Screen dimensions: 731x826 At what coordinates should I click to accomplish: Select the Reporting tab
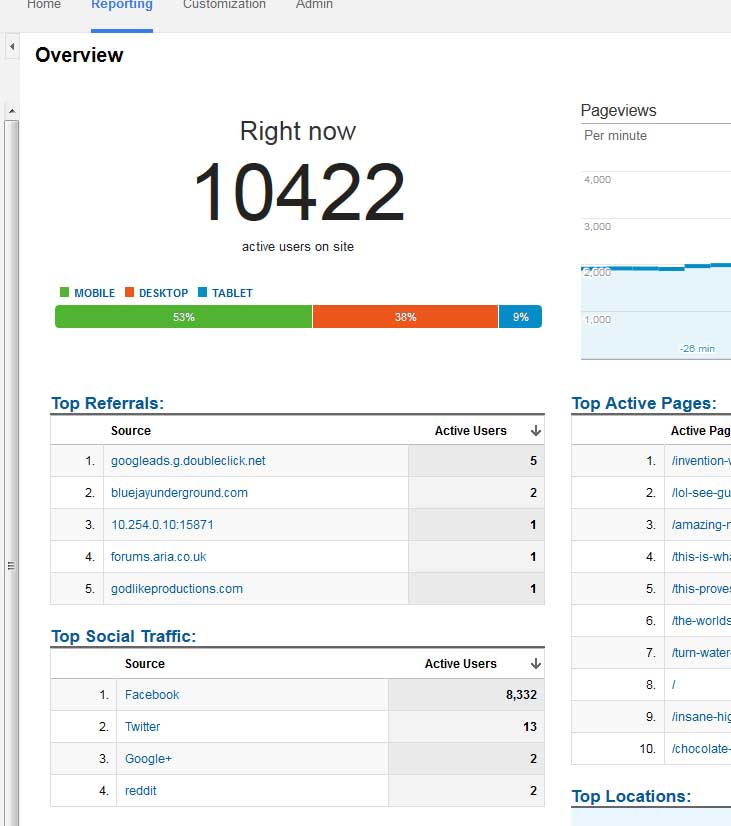pyautogui.click(x=121, y=6)
